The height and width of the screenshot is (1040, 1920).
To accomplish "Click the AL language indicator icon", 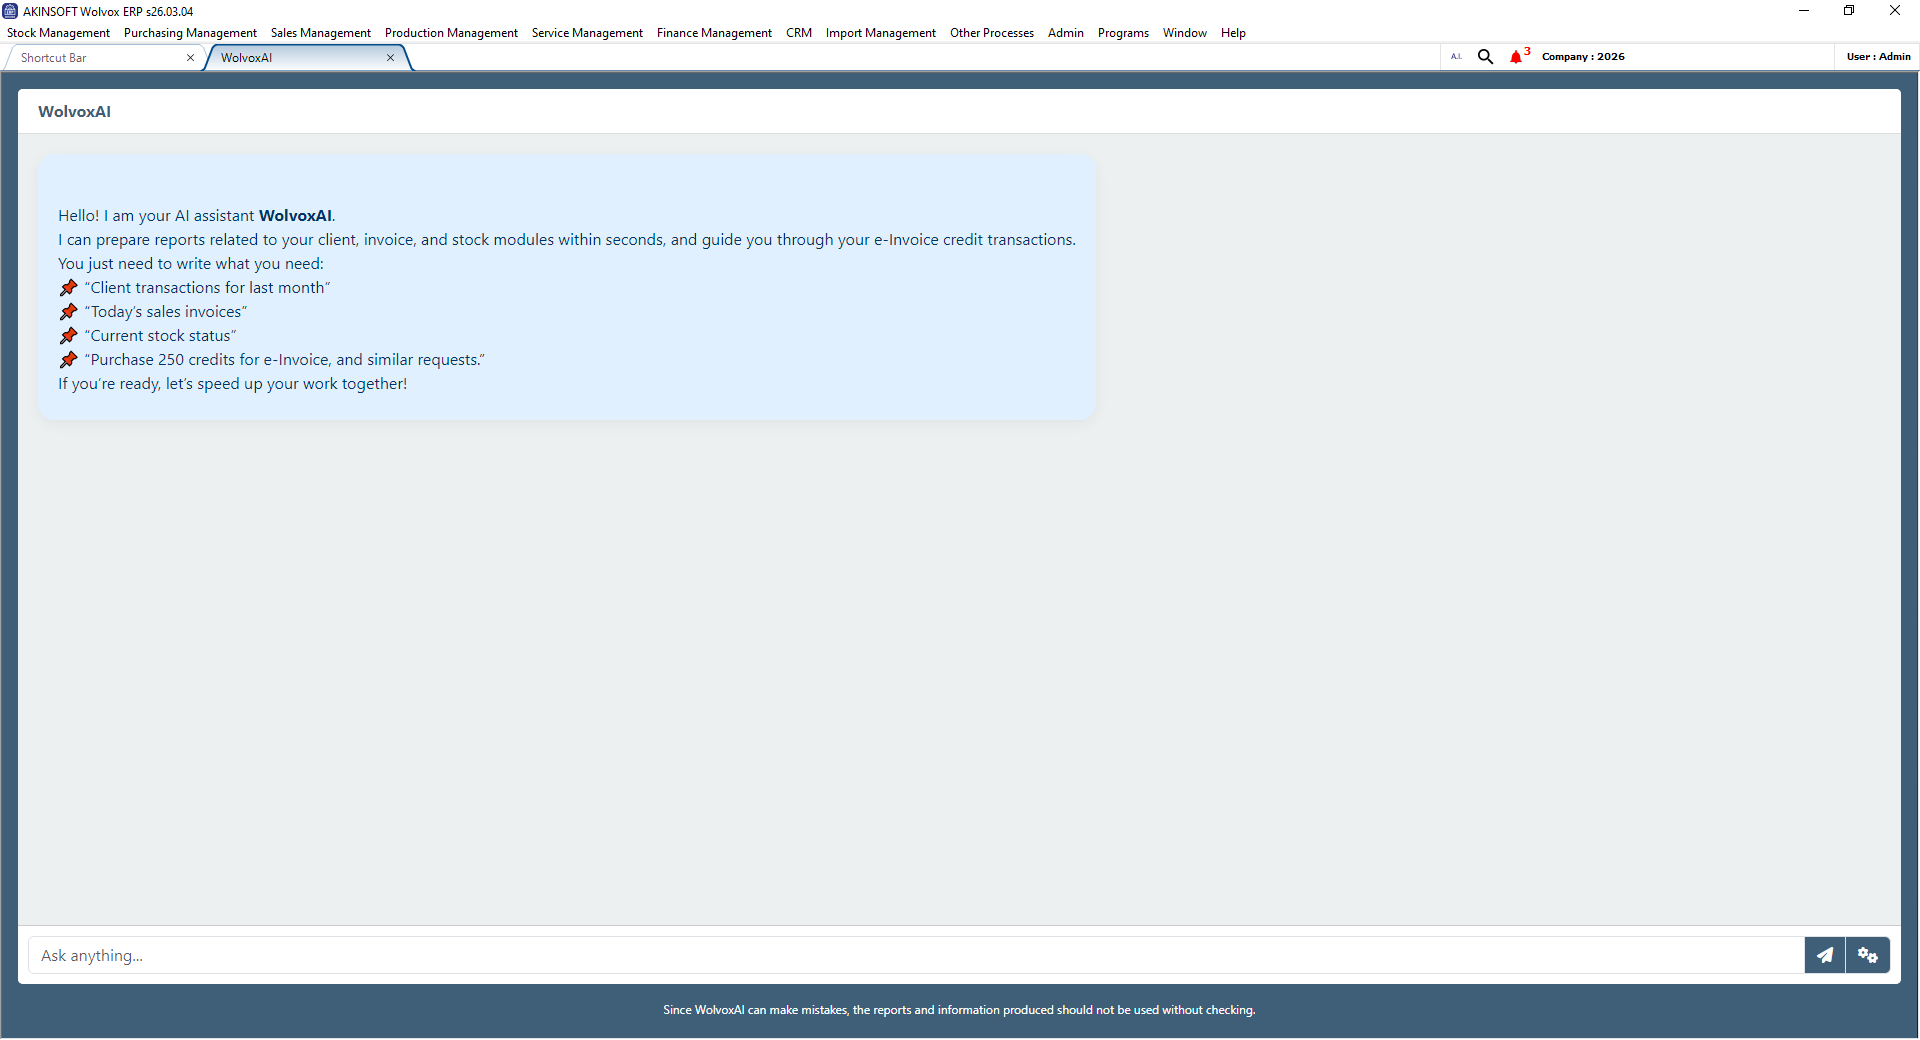I will 1456,57.
